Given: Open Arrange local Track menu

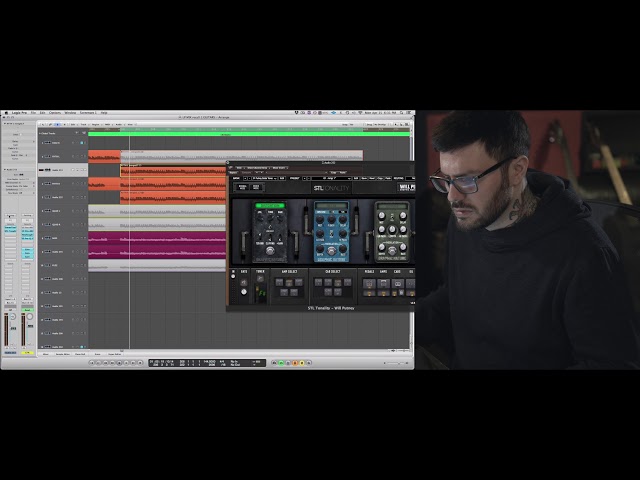Looking at the screenshot, I should [84, 124].
